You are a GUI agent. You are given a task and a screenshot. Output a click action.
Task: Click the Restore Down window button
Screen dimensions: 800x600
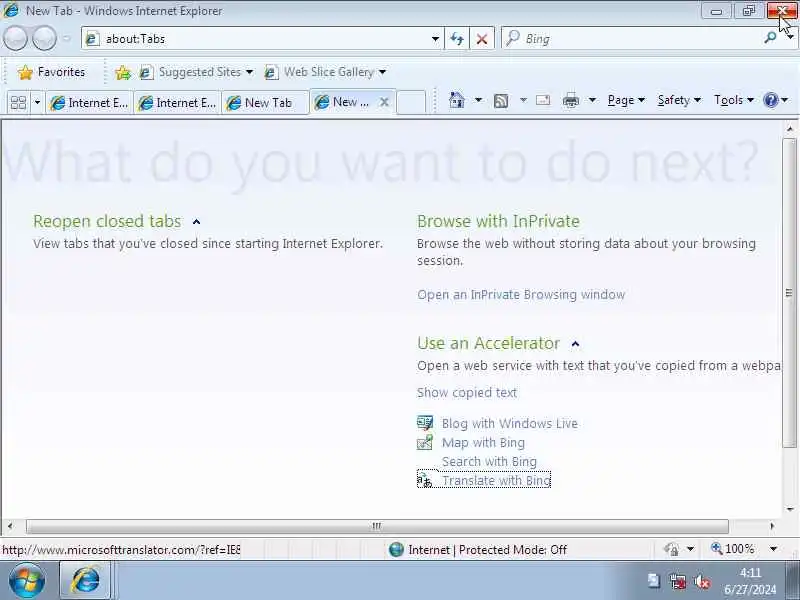(x=749, y=11)
